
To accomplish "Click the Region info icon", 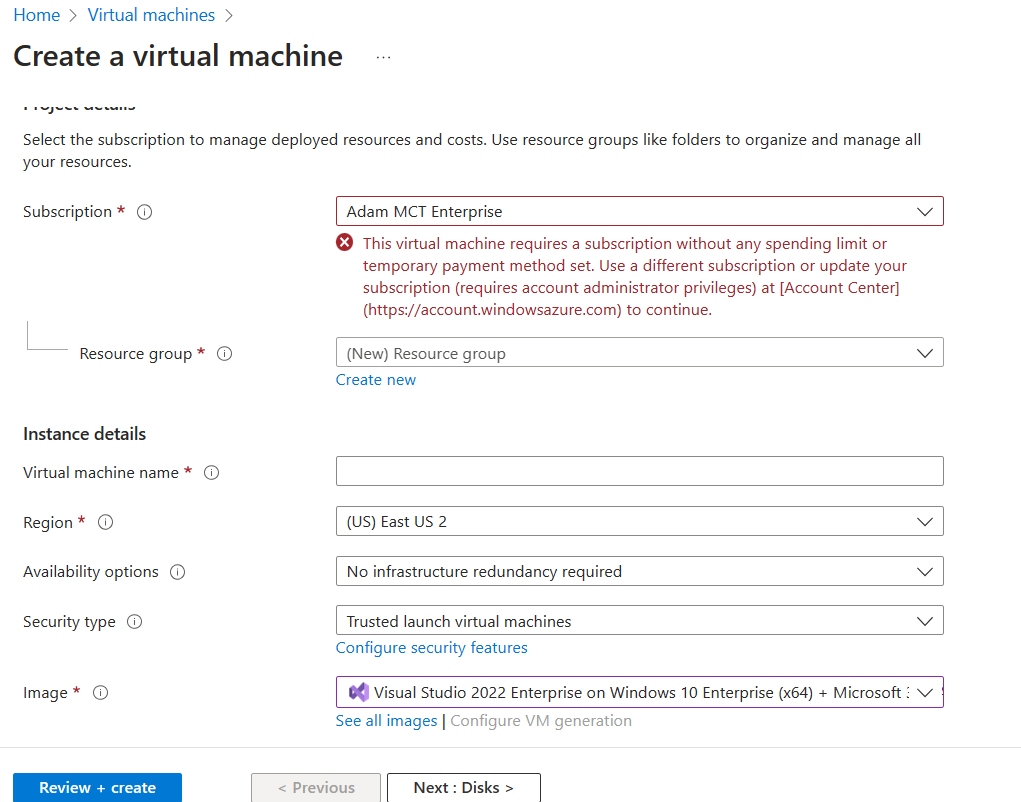I will click(105, 522).
